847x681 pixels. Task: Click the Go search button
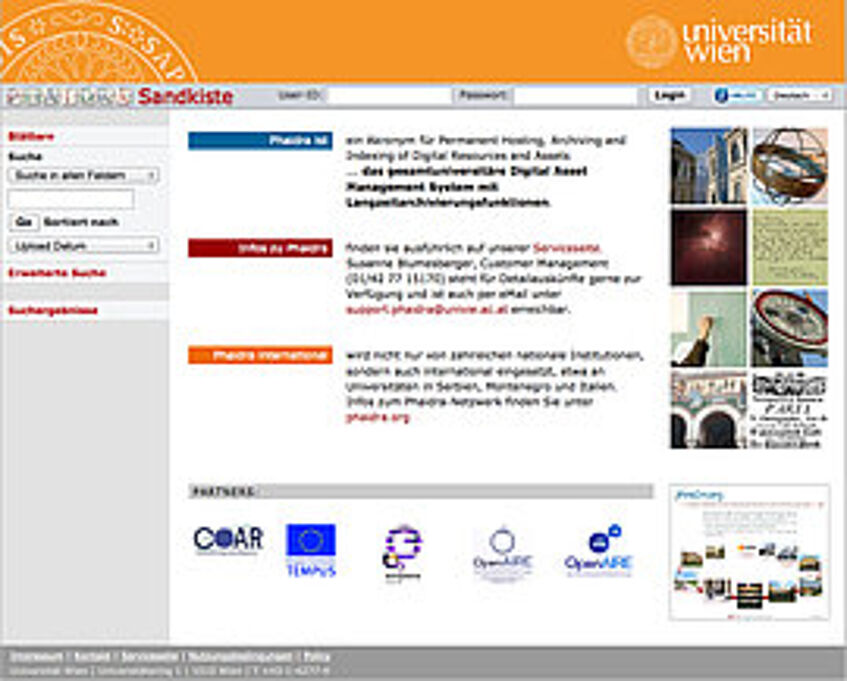[x=24, y=222]
